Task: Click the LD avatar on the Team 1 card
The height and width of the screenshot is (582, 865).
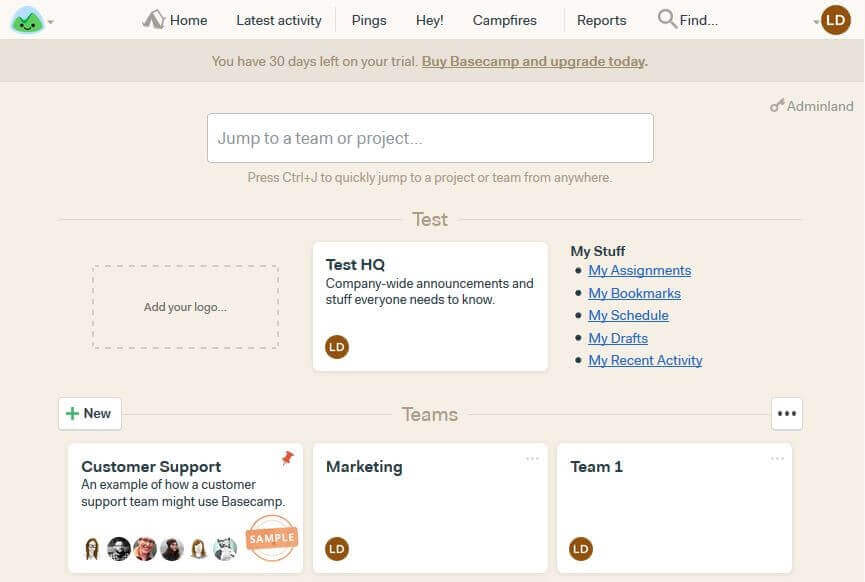Action: click(581, 549)
